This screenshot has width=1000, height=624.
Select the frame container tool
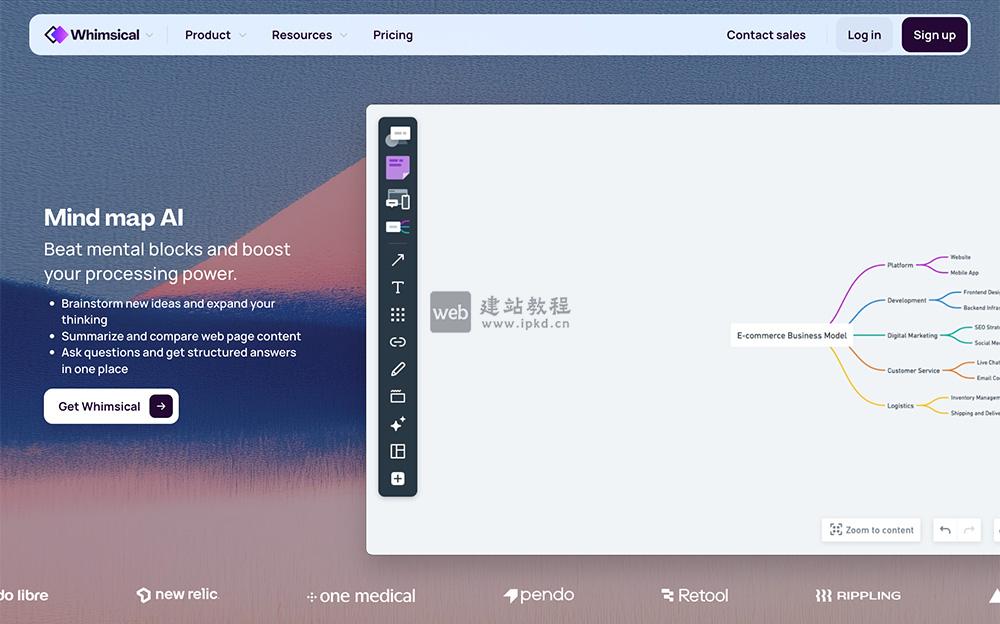(397, 396)
